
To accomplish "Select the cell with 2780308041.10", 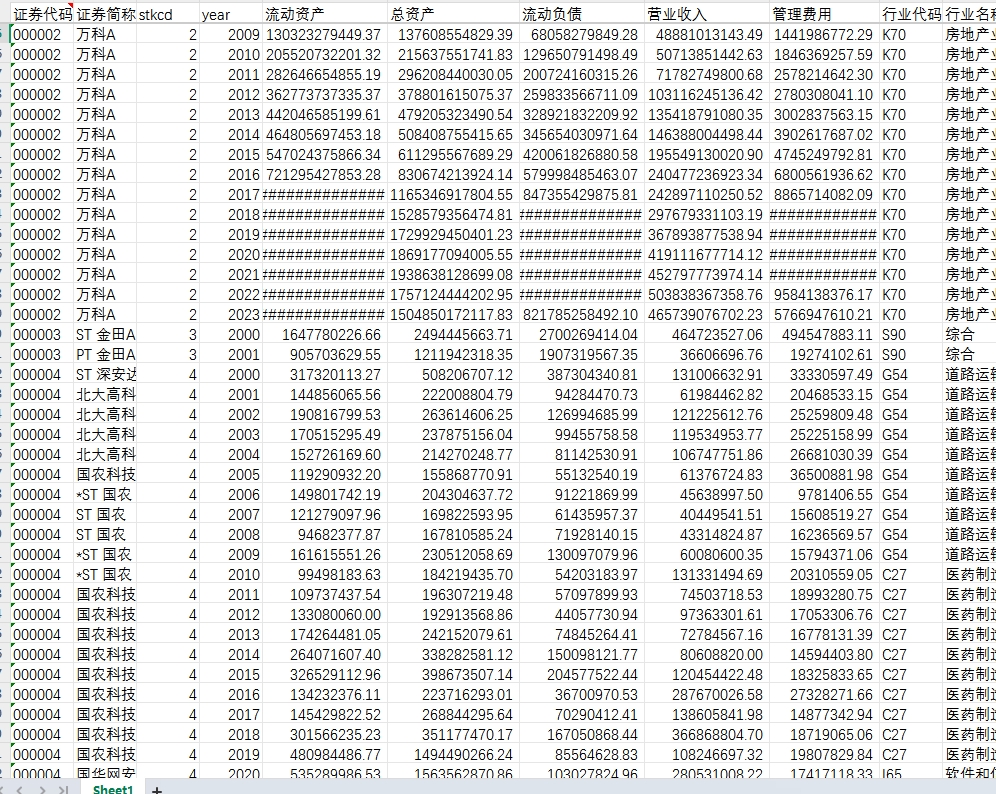I will point(824,95).
